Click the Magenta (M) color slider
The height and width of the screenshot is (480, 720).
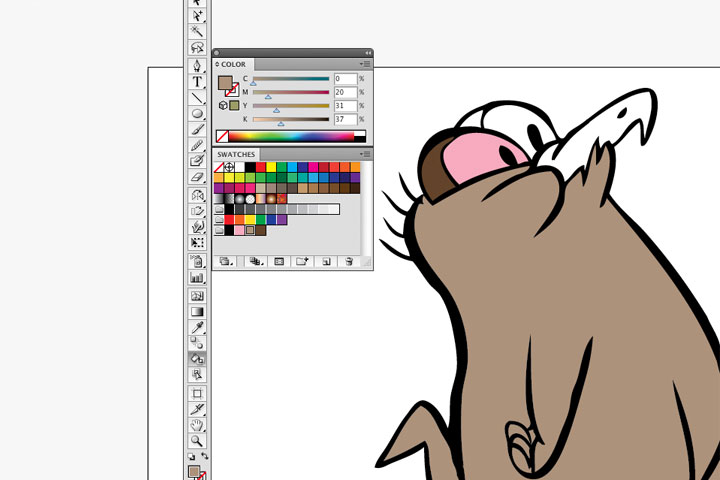[291, 92]
